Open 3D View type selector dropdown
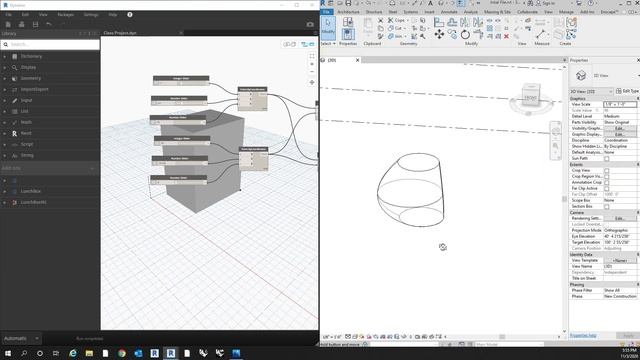 [591, 91]
